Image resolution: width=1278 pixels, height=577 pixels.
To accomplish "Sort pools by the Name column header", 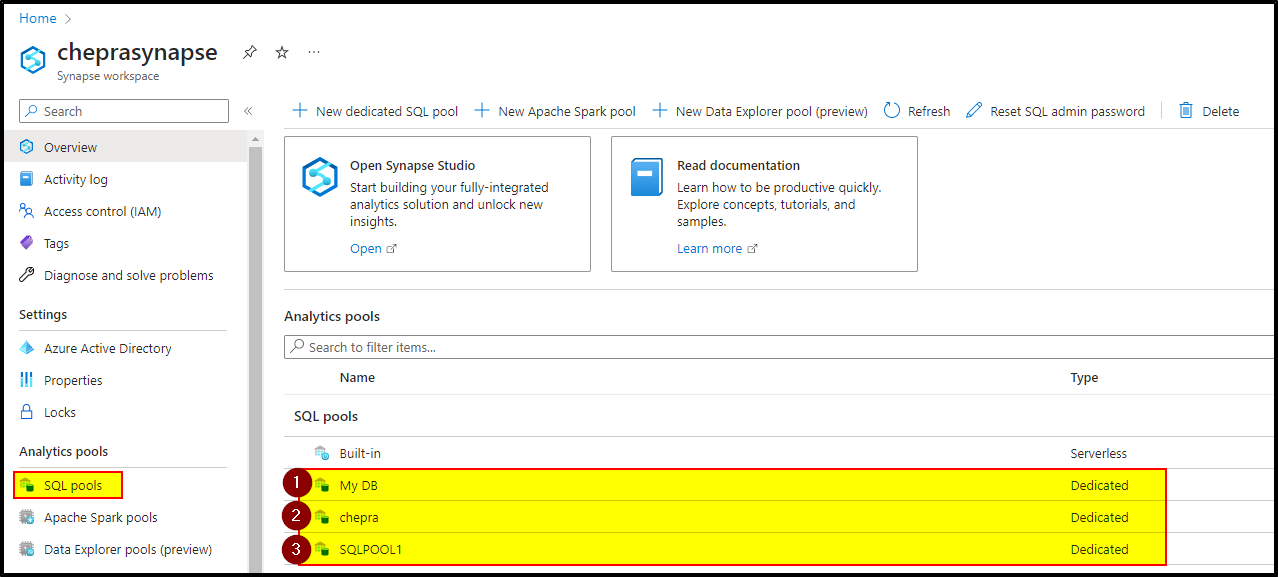I will coord(357,377).
